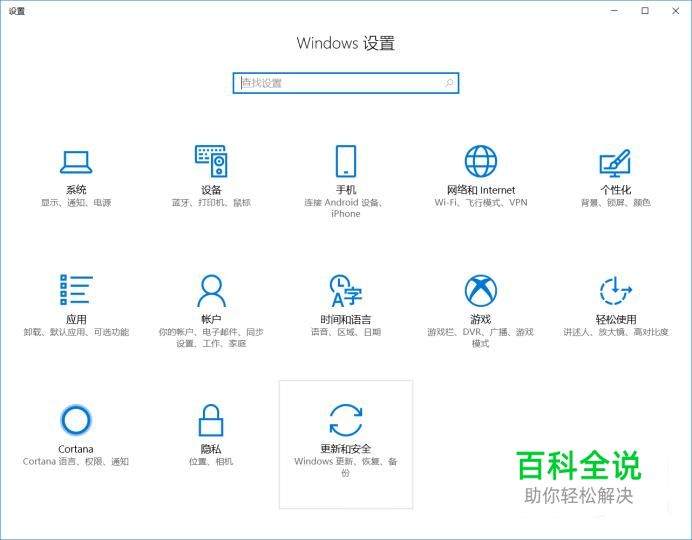
Task: Maximize the 设置 window
Action: (645, 11)
